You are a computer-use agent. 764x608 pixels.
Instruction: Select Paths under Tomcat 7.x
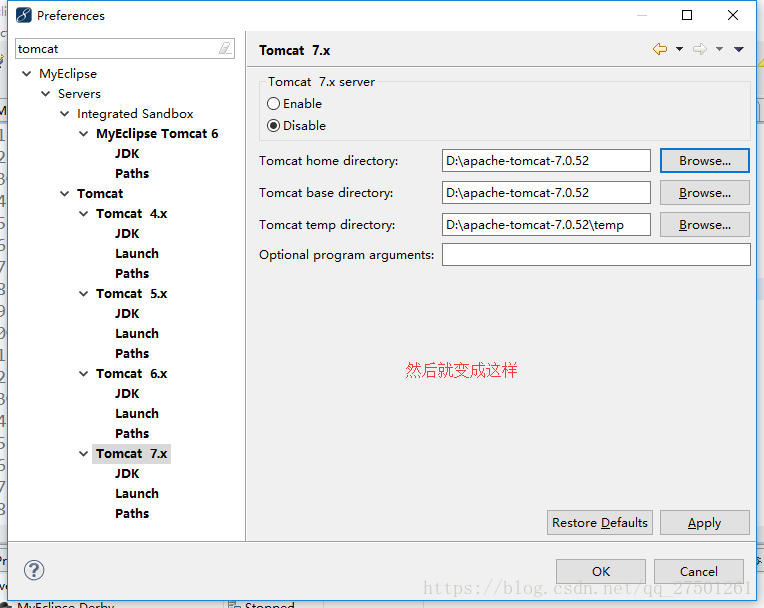coord(132,513)
